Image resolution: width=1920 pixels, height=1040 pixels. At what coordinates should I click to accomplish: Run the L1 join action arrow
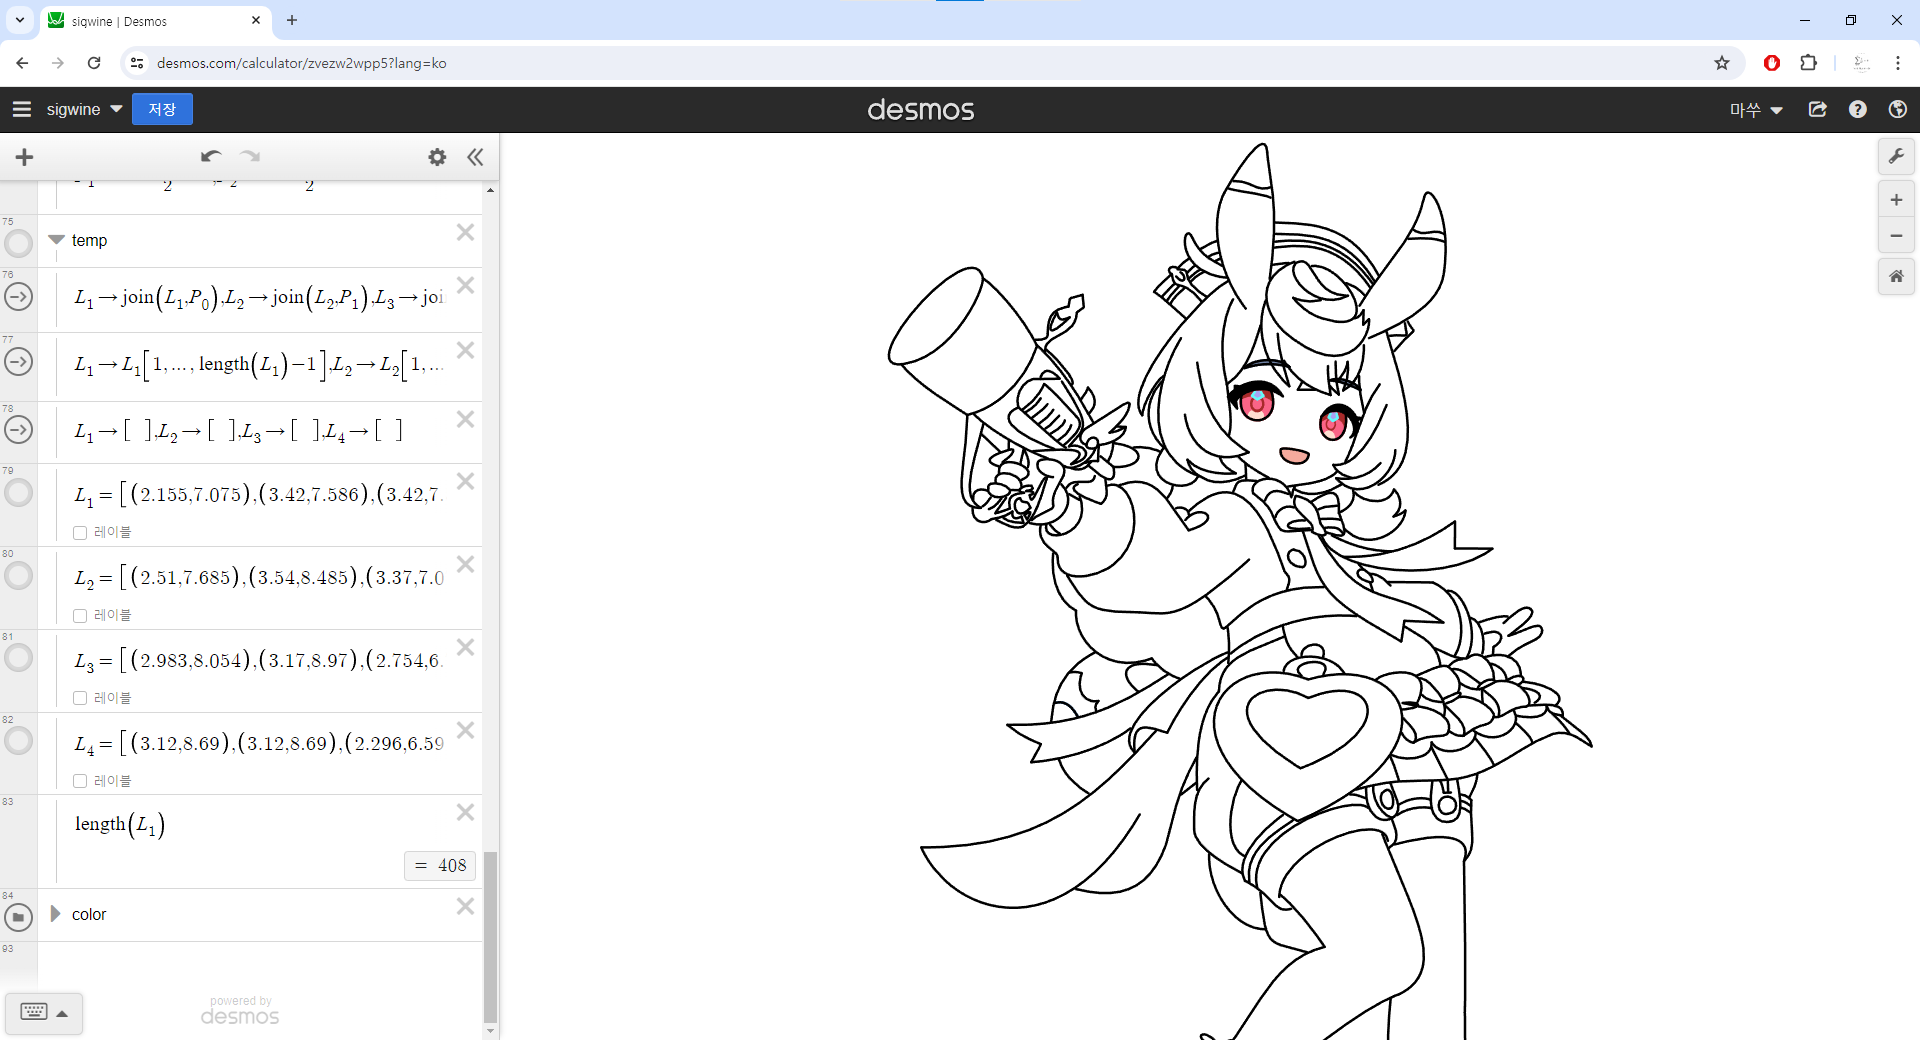(19, 297)
